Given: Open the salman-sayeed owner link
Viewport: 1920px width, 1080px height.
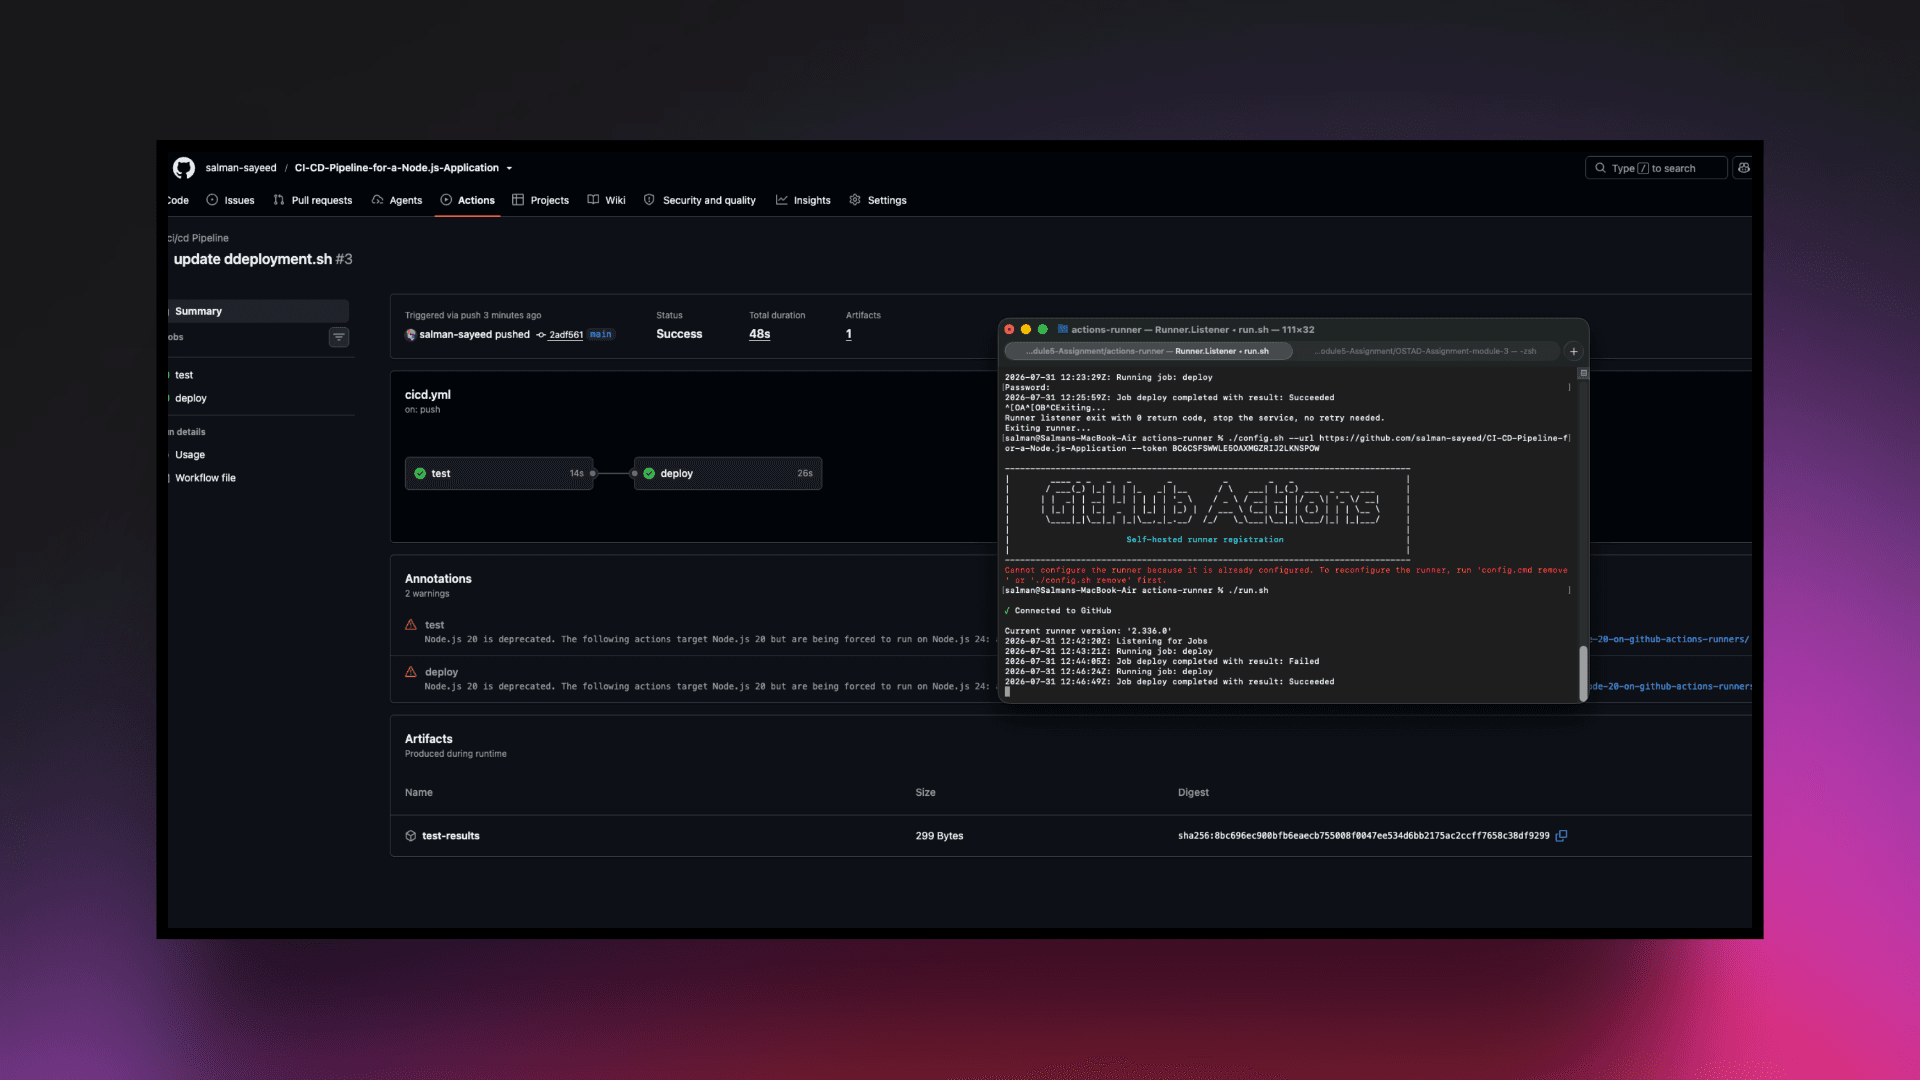Looking at the screenshot, I should 241,168.
